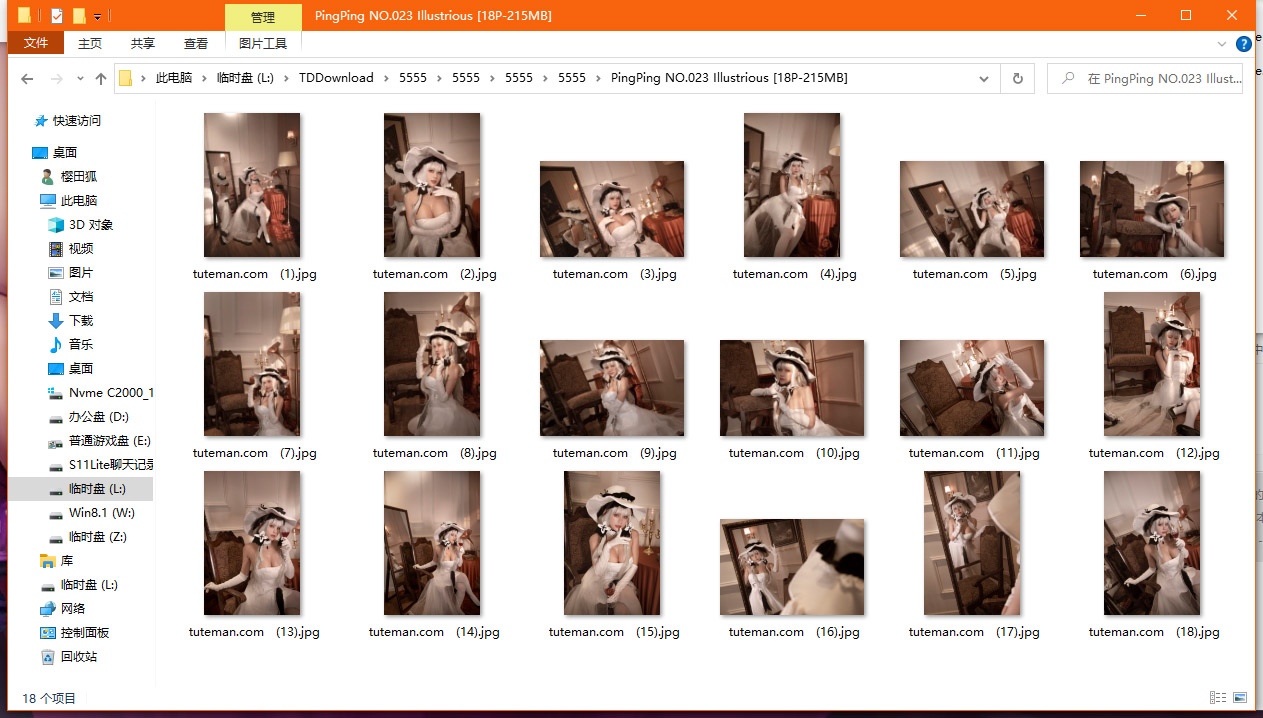Open 回收站 in the navigation pane
This screenshot has height=718, width=1263.
coord(78,657)
